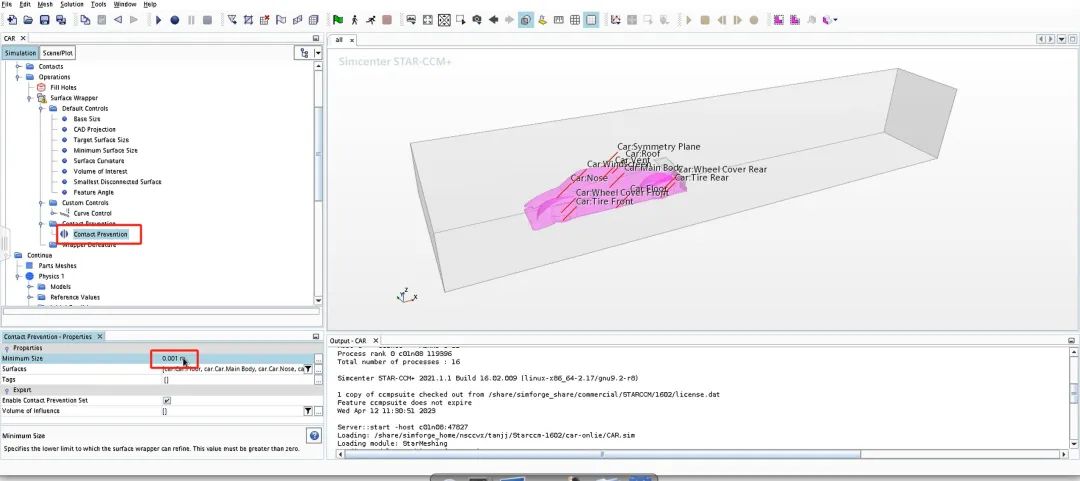Click the blue Run play arrow icon
1080x481 pixels.
pos(158,20)
